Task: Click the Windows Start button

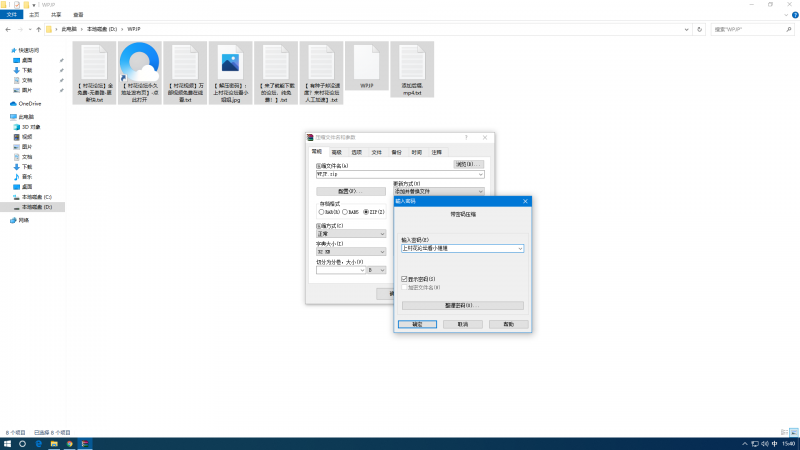Action: pyautogui.click(x=8, y=442)
